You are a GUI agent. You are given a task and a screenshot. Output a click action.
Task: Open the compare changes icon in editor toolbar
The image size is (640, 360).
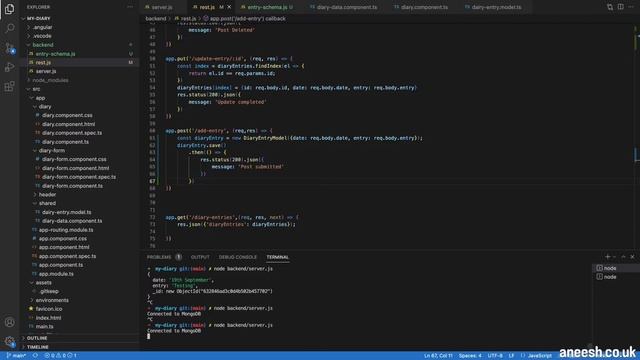click(x=610, y=7)
